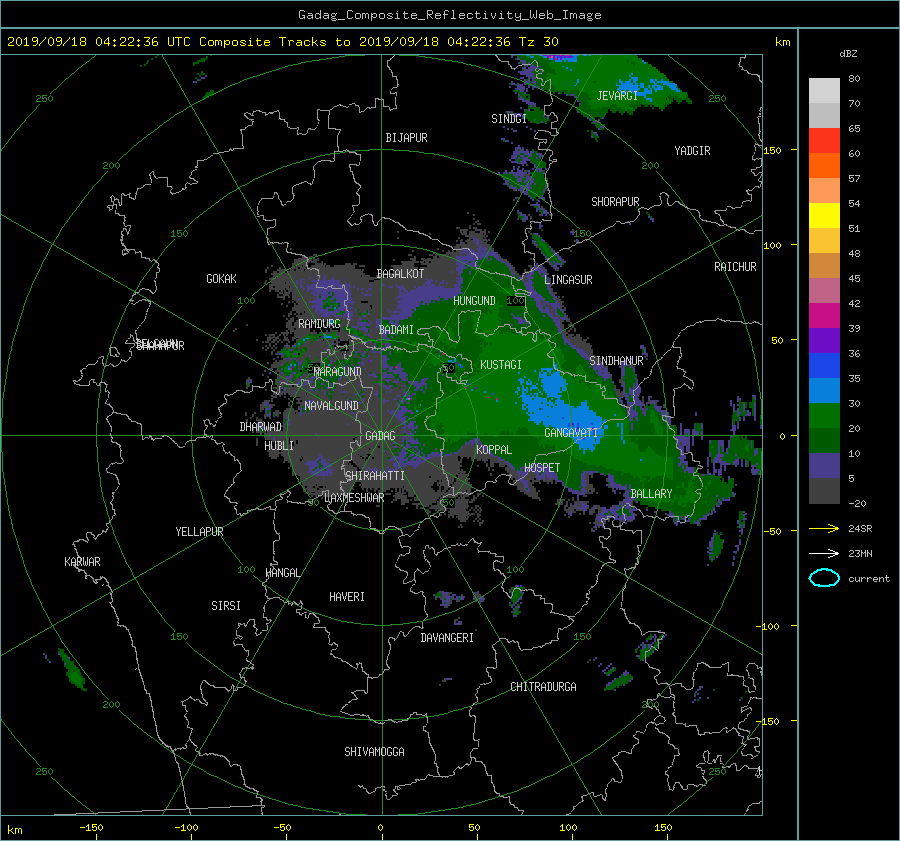This screenshot has width=900, height=841.
Task: Pick the bright green 20 dBZ swatch
Action: 824,416
